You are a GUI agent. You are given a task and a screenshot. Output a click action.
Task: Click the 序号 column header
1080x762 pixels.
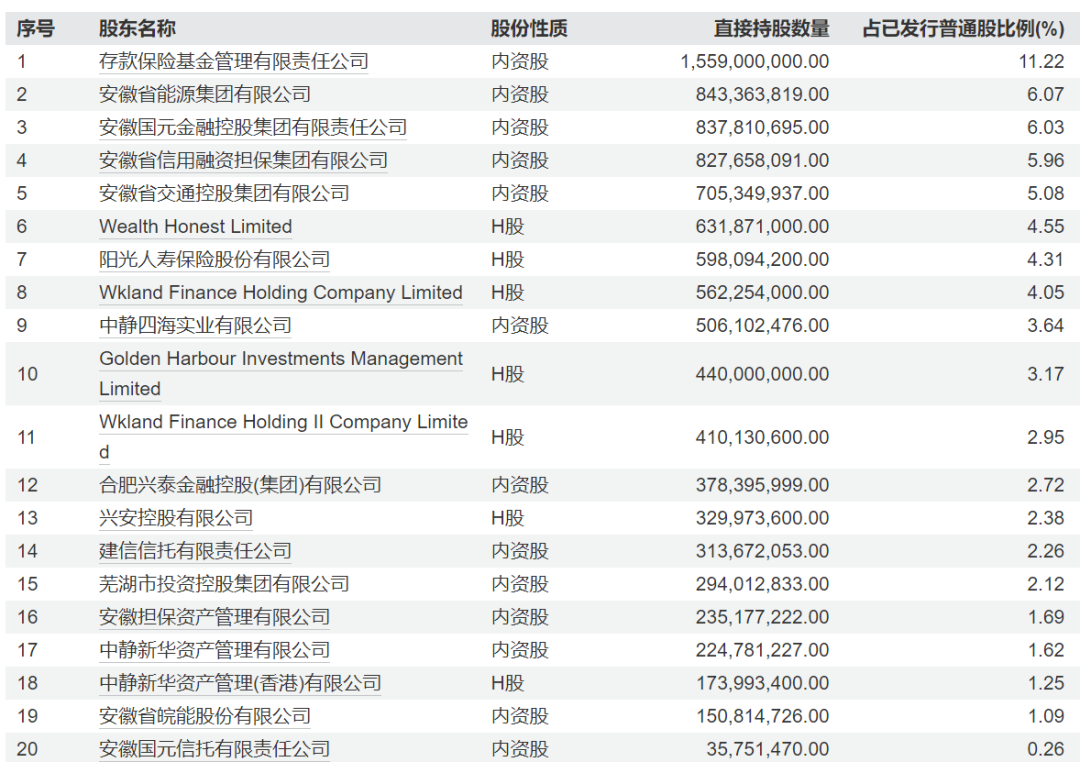tap(36, 29)
